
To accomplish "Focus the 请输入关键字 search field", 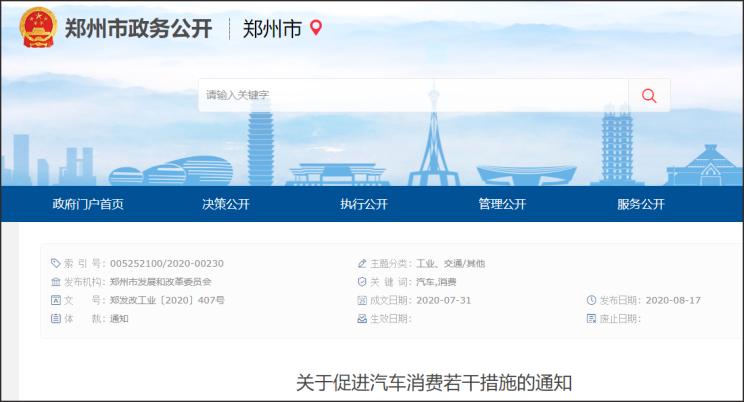I will [x=412, y=95].
